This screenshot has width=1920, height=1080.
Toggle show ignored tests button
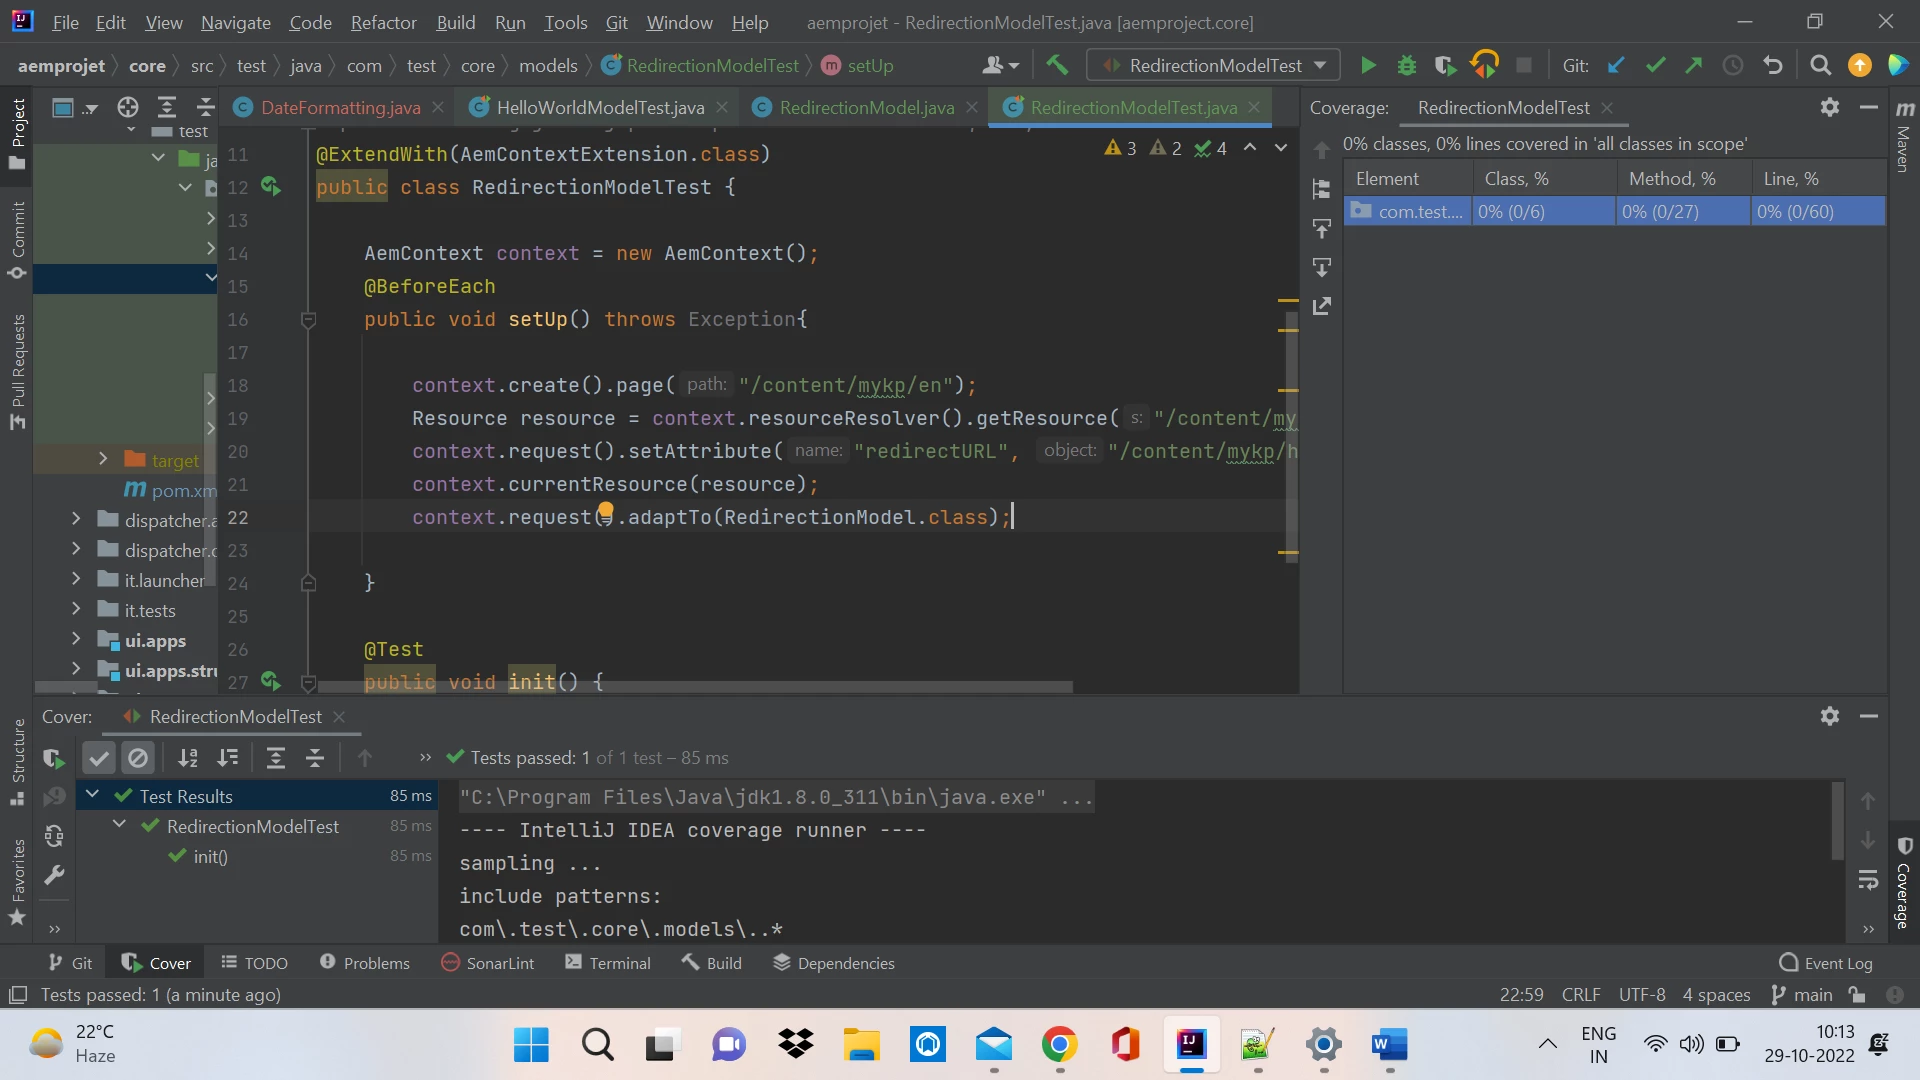tap(138, 759)
